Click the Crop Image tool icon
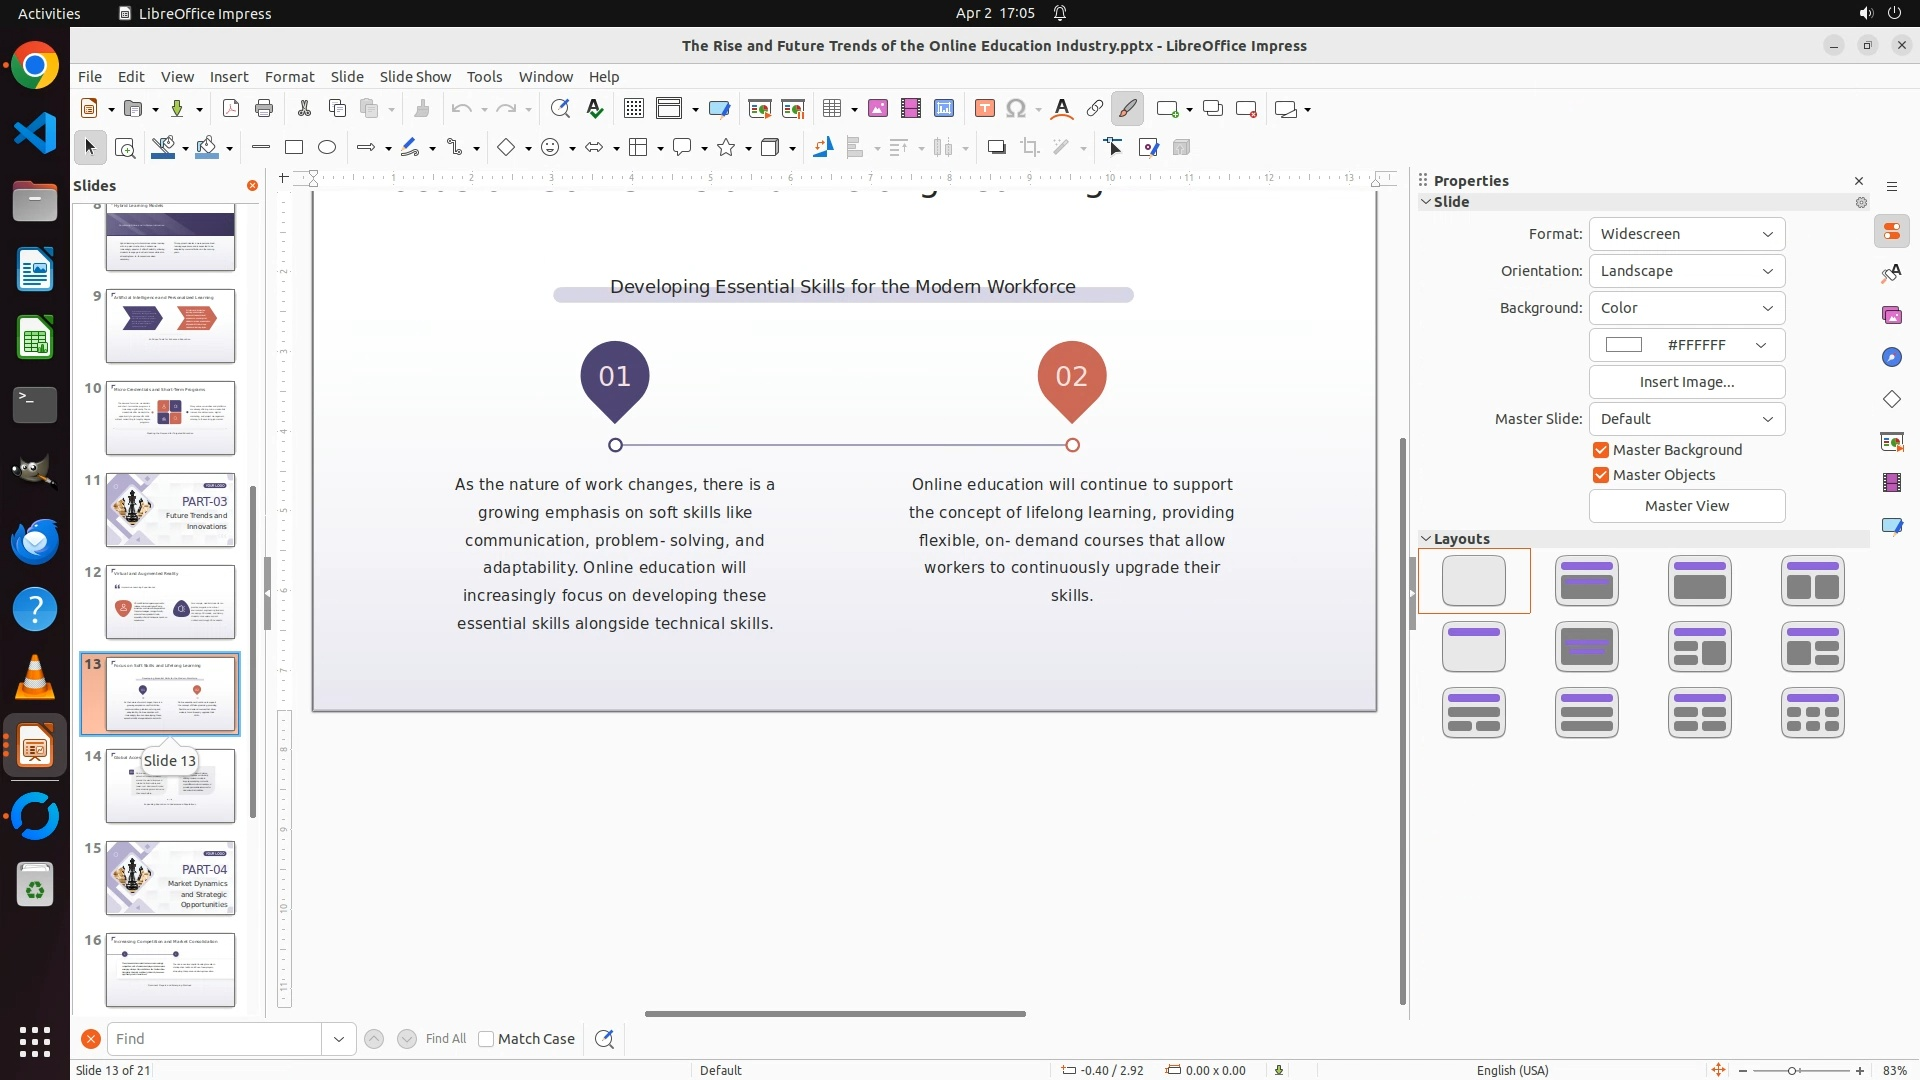Viewport: 1920px width, 1080px height. pyautogui.click(x=1030, y=148)
